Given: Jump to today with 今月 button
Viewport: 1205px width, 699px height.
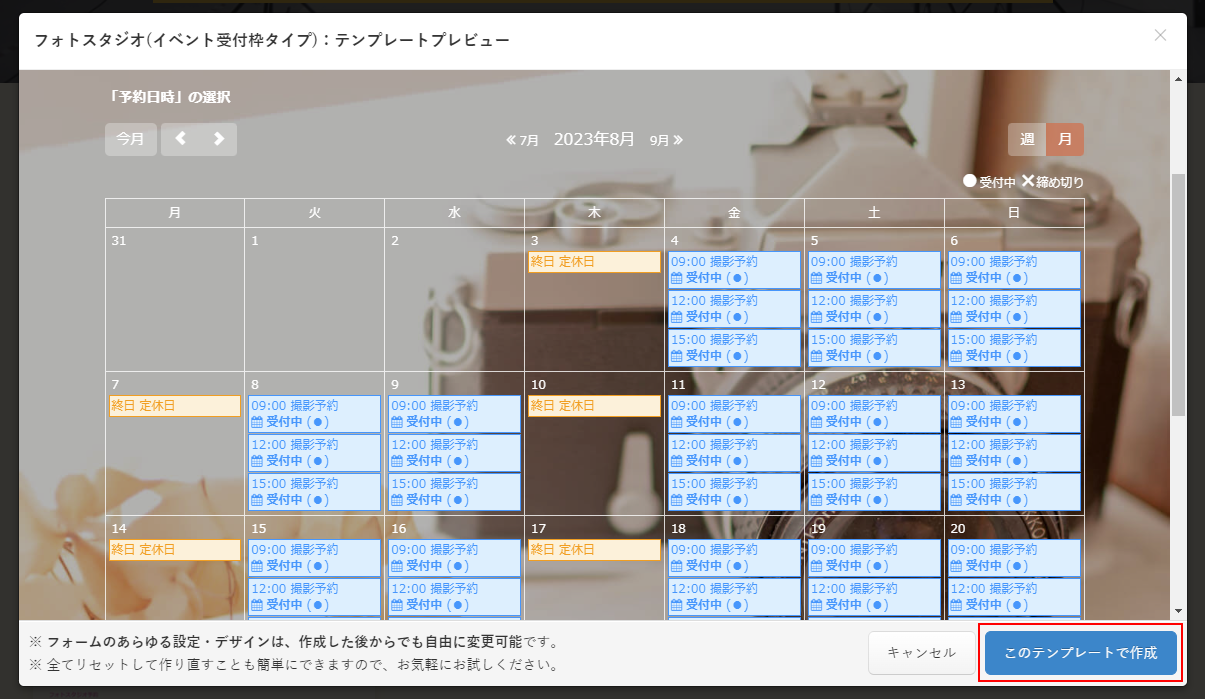Looking at the screenshot, I should tap(130, 139).
